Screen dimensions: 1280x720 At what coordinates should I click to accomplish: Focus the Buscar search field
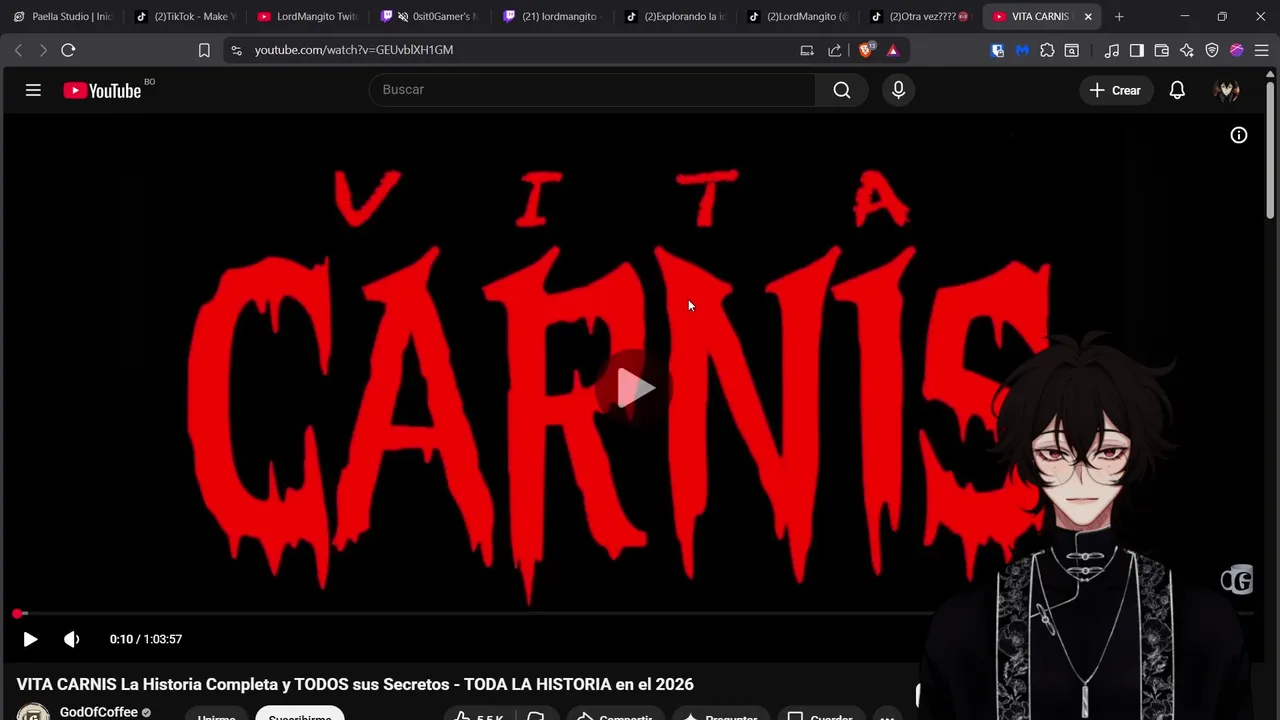[x=592, y=90]
